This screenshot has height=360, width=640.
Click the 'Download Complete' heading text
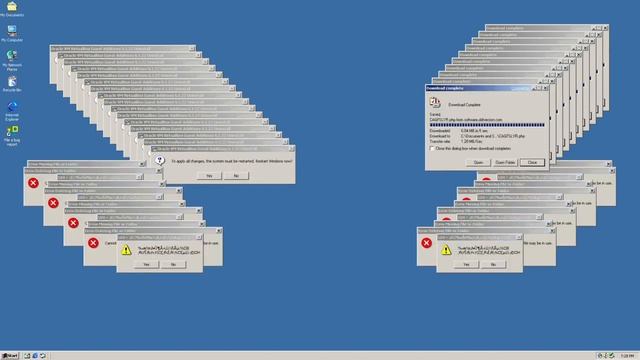point(464,105)
